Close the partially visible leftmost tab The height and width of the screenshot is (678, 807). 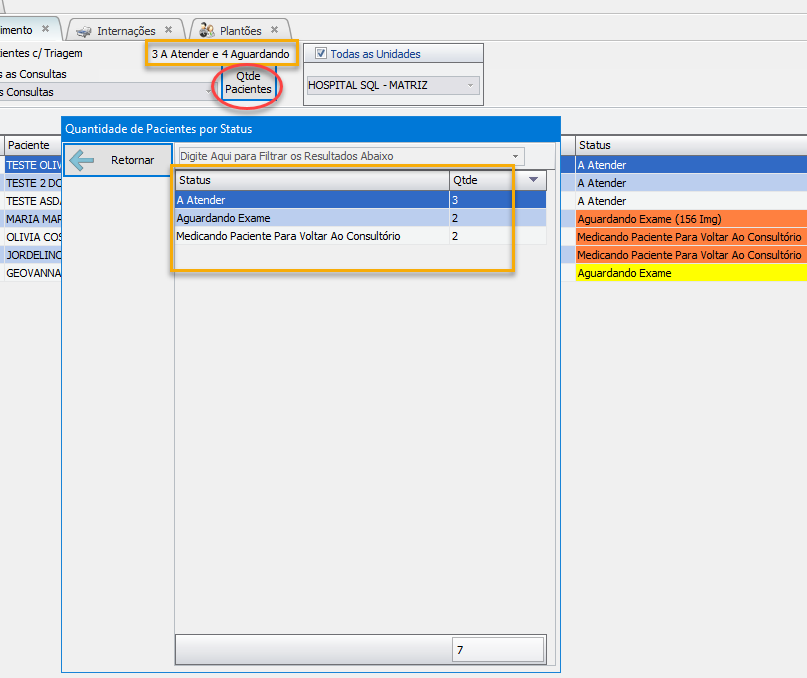(45, 30)
